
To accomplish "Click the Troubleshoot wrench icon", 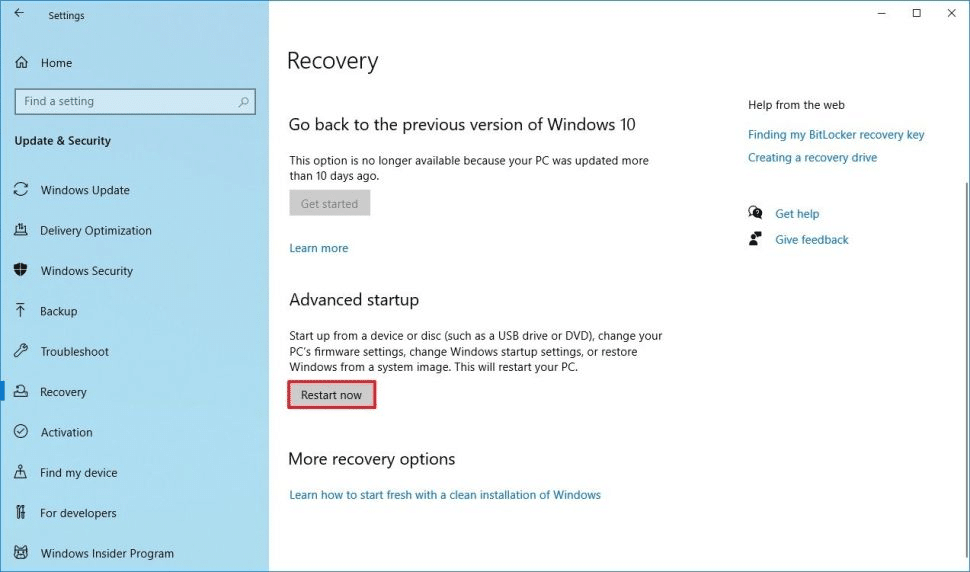I will click(x=21, y=352).
